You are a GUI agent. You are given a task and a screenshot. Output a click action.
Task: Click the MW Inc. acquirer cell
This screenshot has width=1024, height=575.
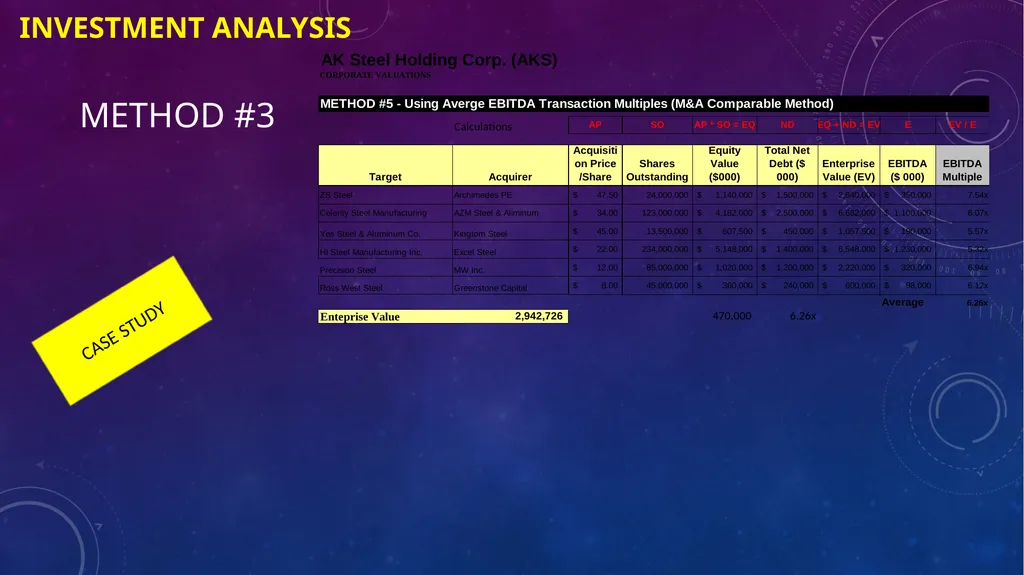510,269
